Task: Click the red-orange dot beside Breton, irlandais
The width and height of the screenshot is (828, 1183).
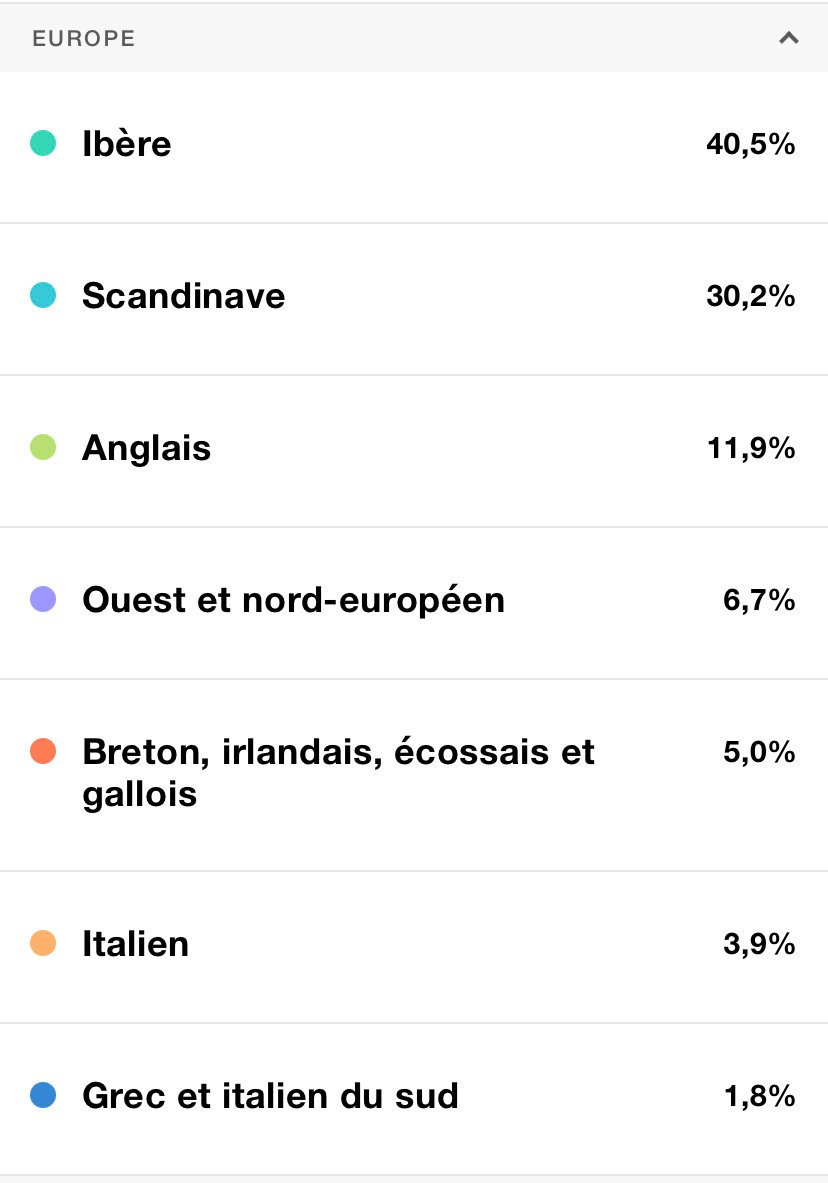Action: 43,752
